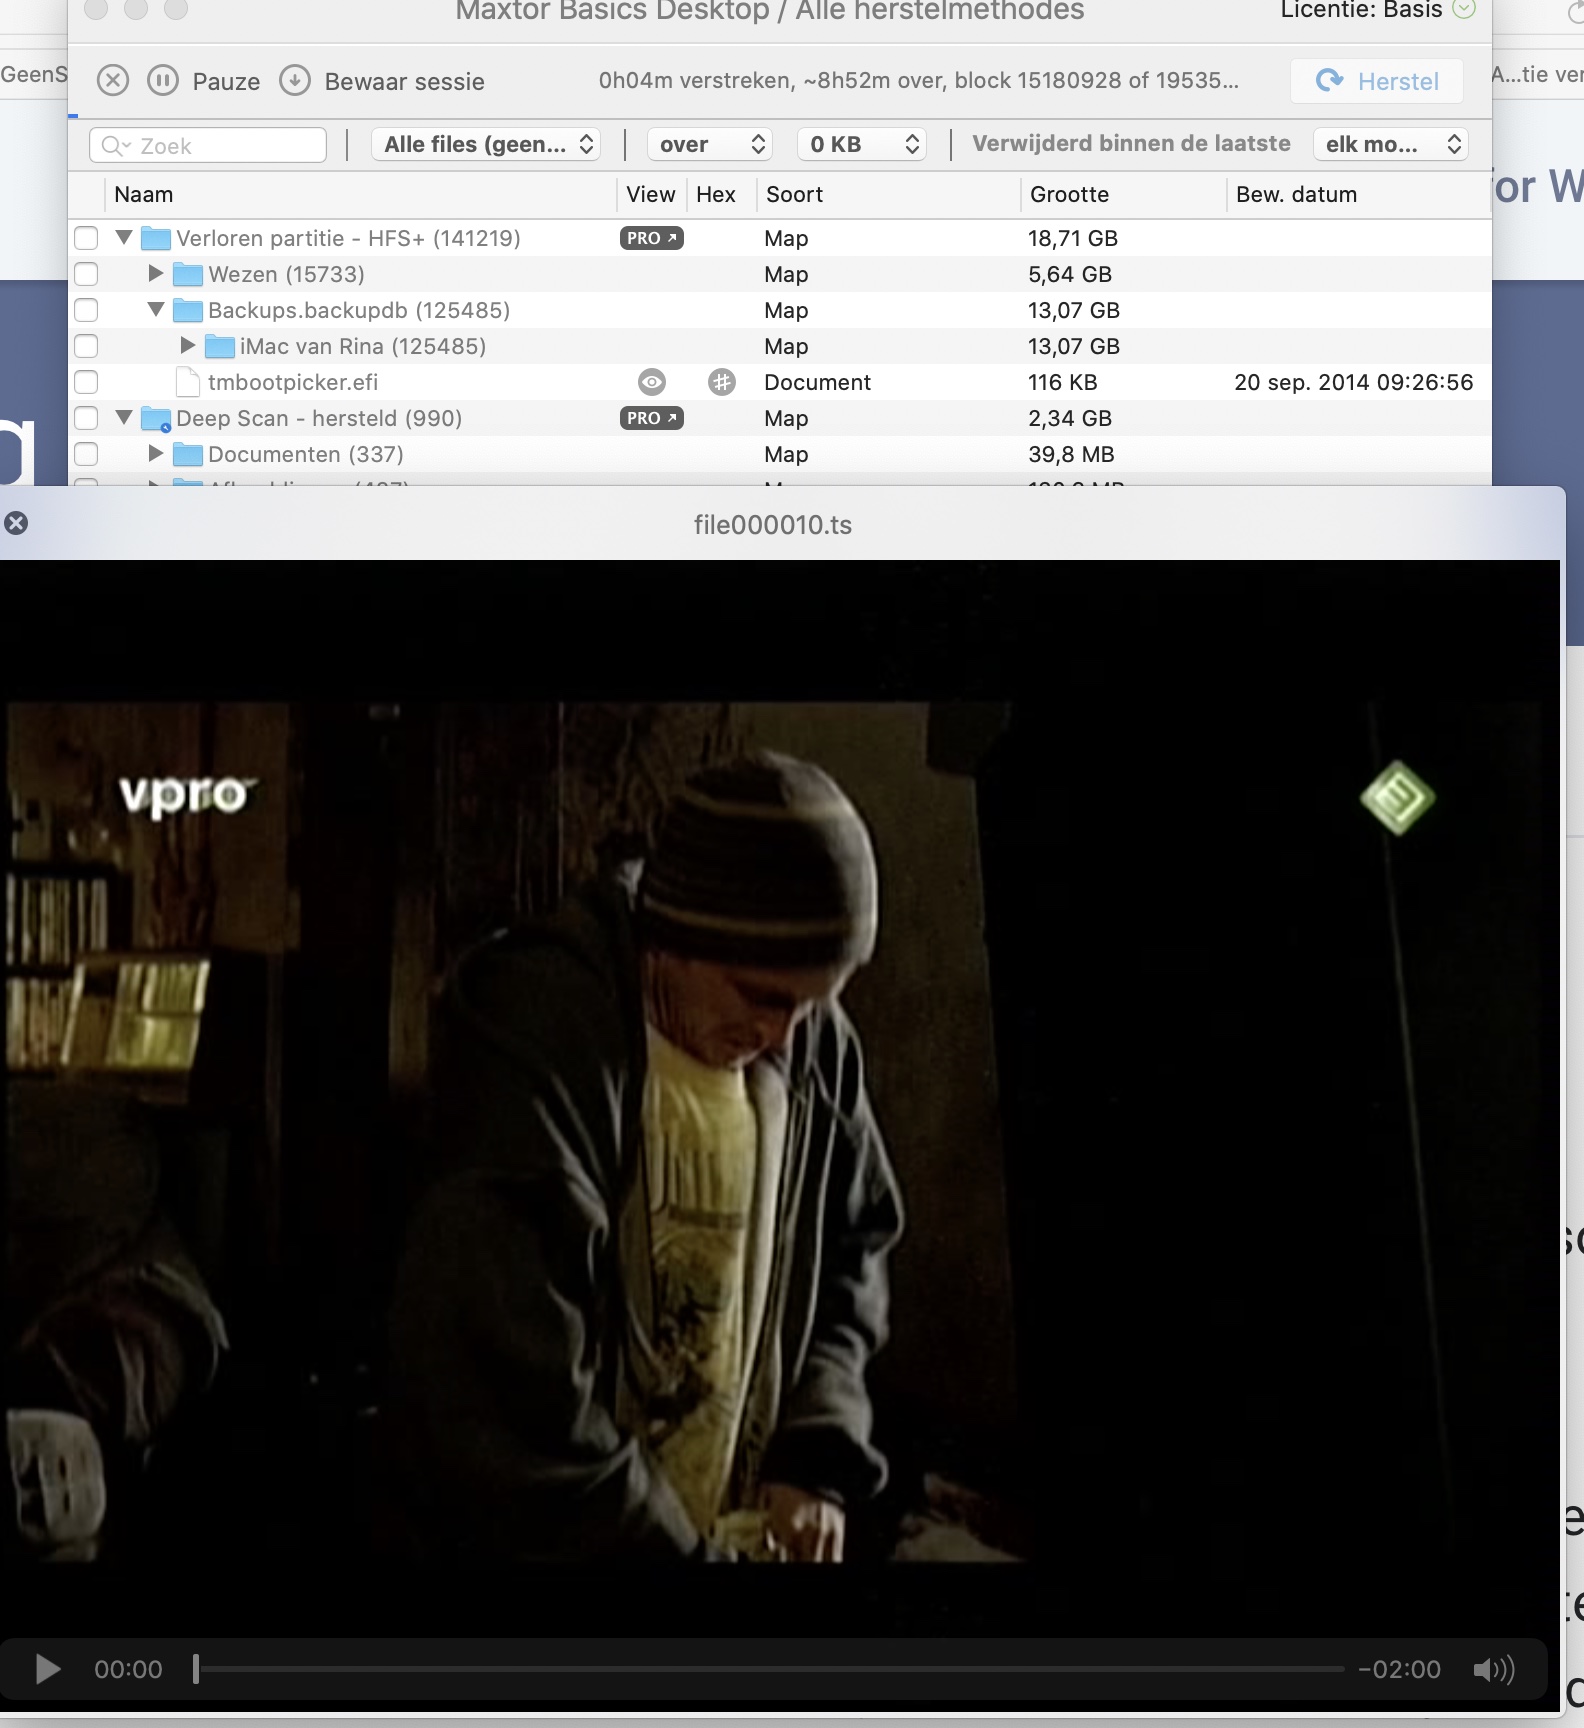Viewport: 1584px width, 1728px height.
Task: Collapse the Deep Scan - hersteld tree
Action: pos(124,418)
